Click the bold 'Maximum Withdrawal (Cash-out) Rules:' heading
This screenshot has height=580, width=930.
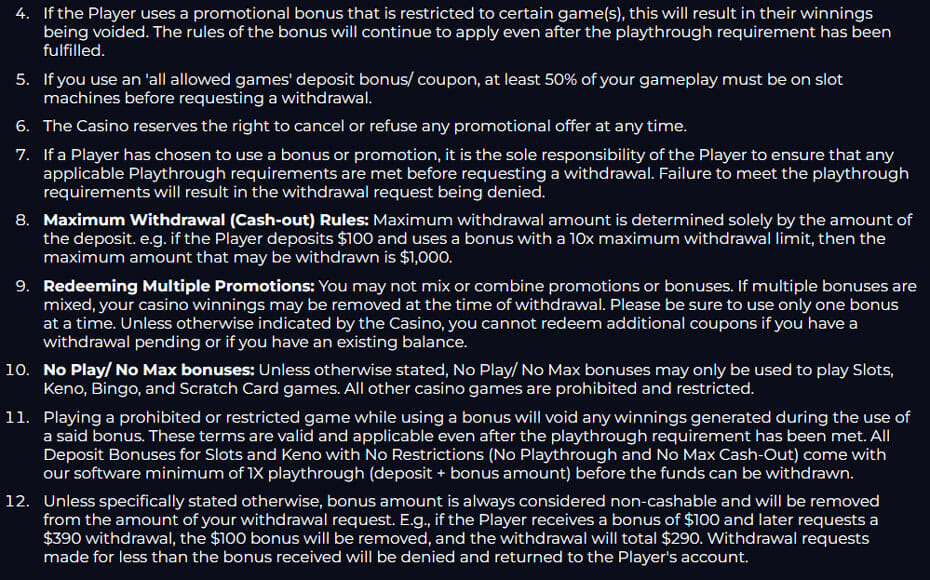(x=206, y=220)
